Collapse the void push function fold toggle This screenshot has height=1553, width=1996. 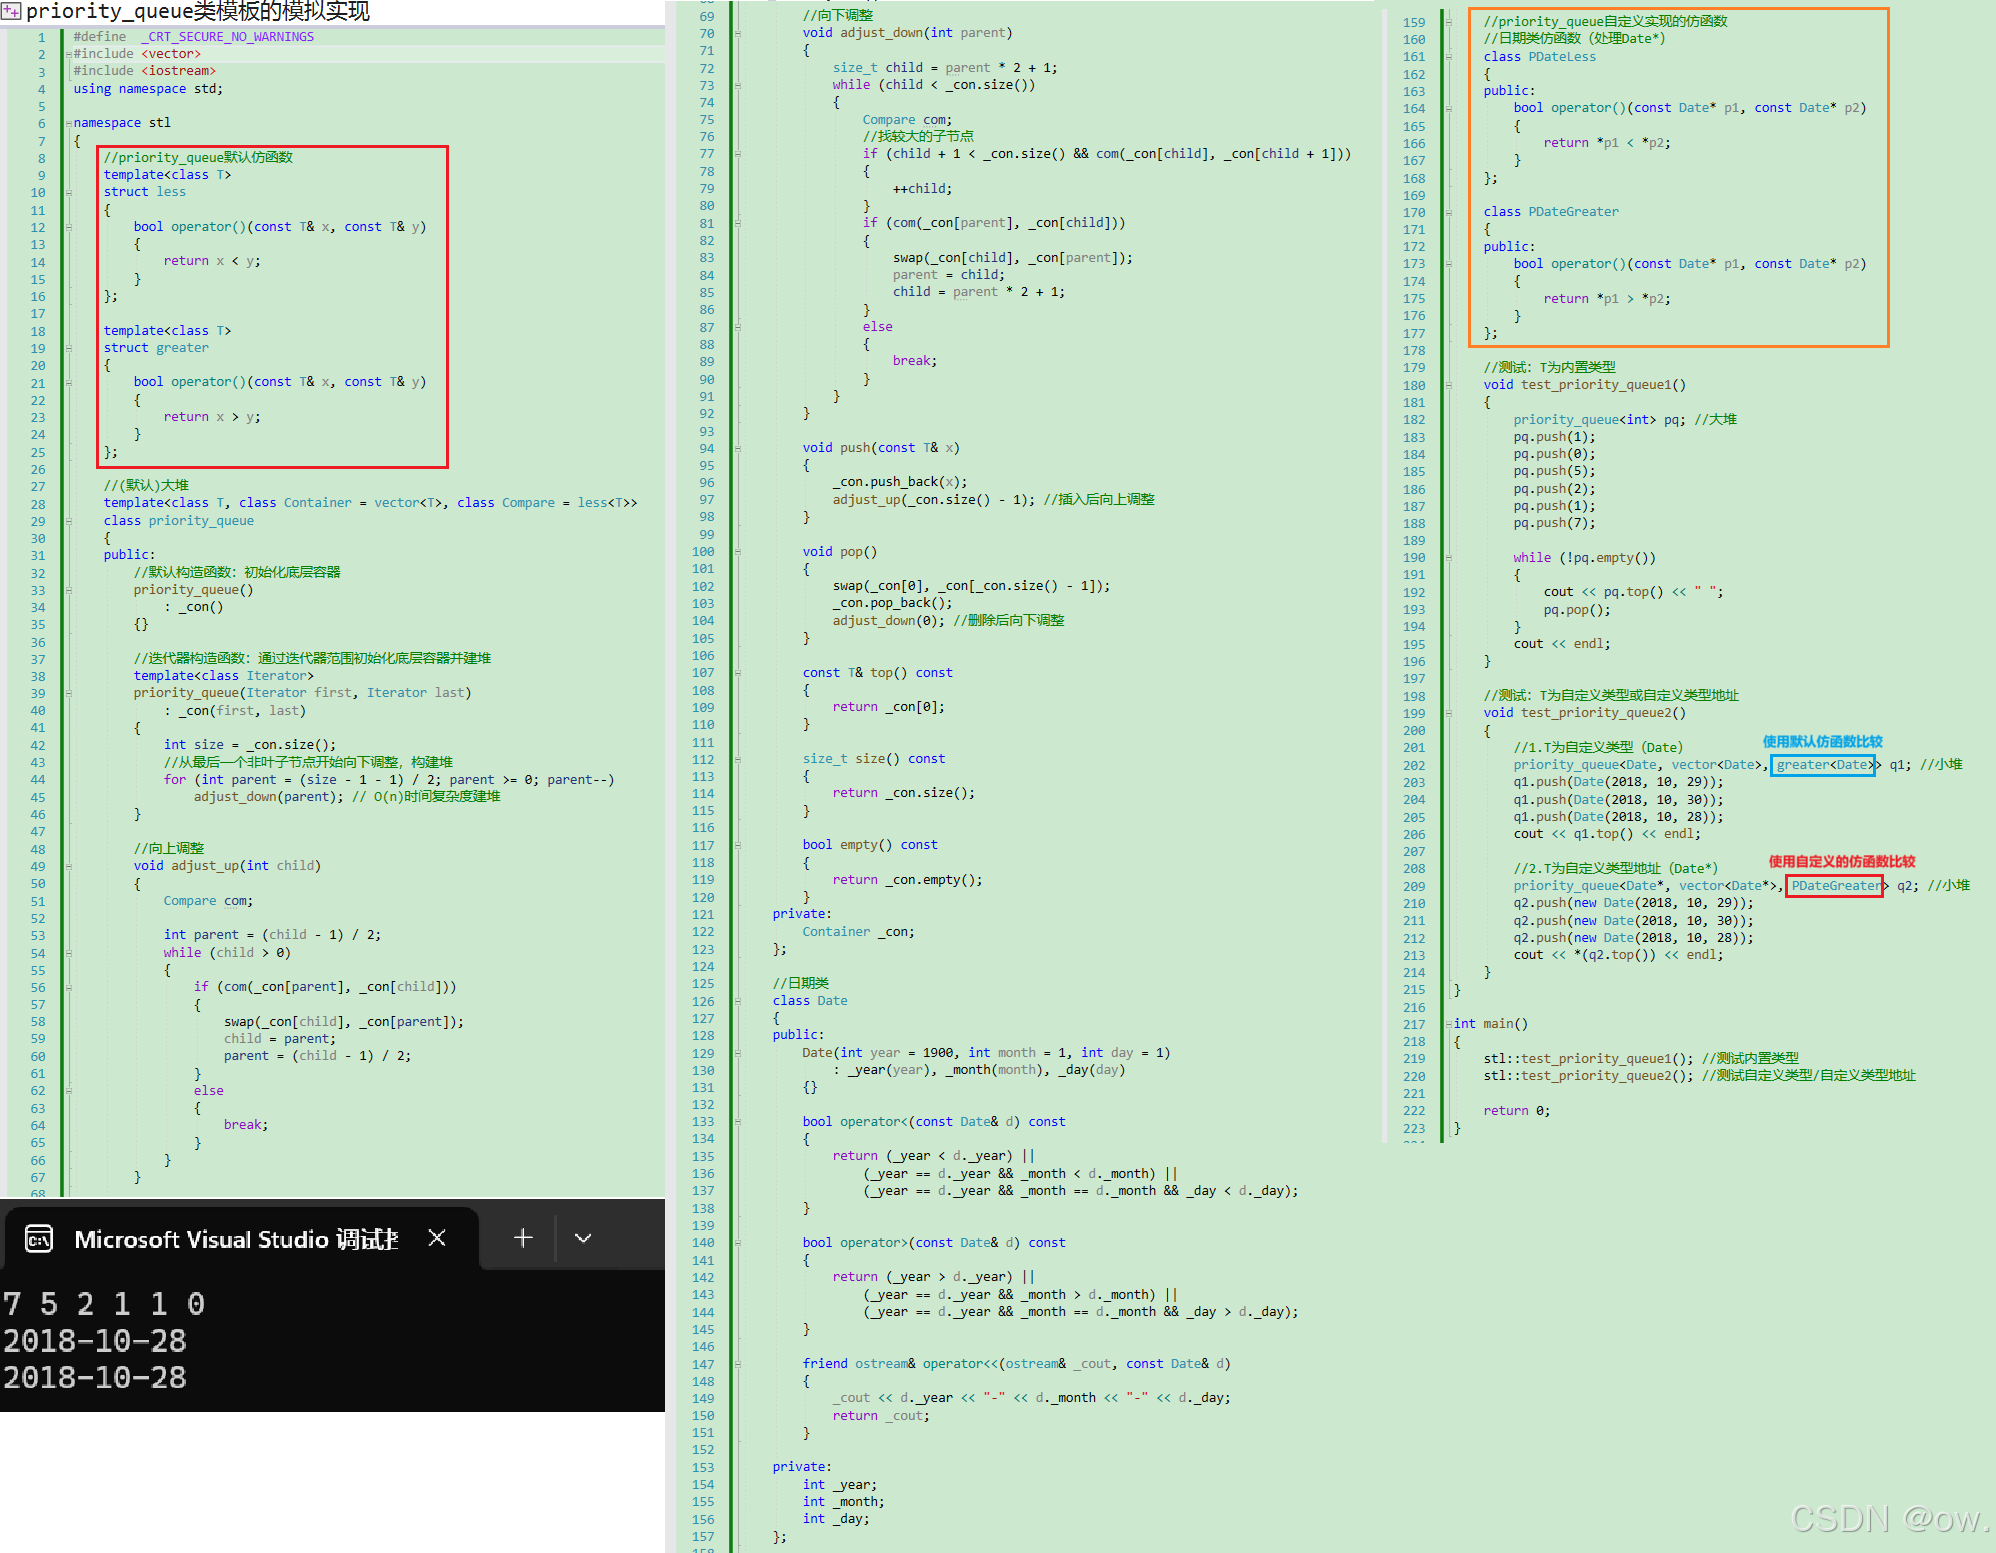tap(738, 448)
